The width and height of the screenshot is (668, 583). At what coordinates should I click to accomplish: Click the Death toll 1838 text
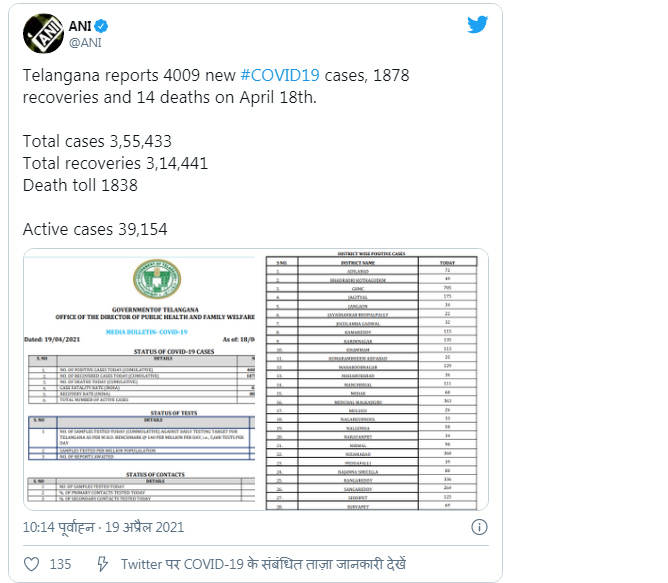[x=80, y=185]
